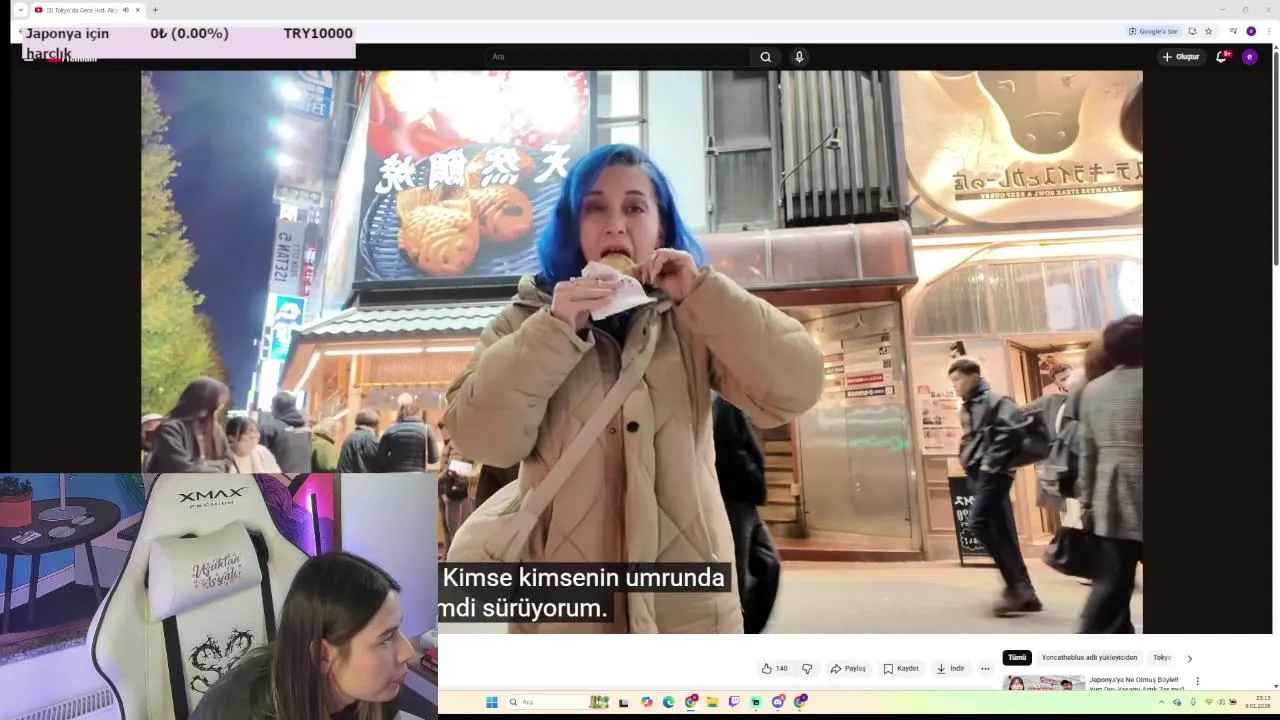Click the main video player area
The height and width of the screenshot is (720, 1280).
pyautogui.click(x=641, y=352)
